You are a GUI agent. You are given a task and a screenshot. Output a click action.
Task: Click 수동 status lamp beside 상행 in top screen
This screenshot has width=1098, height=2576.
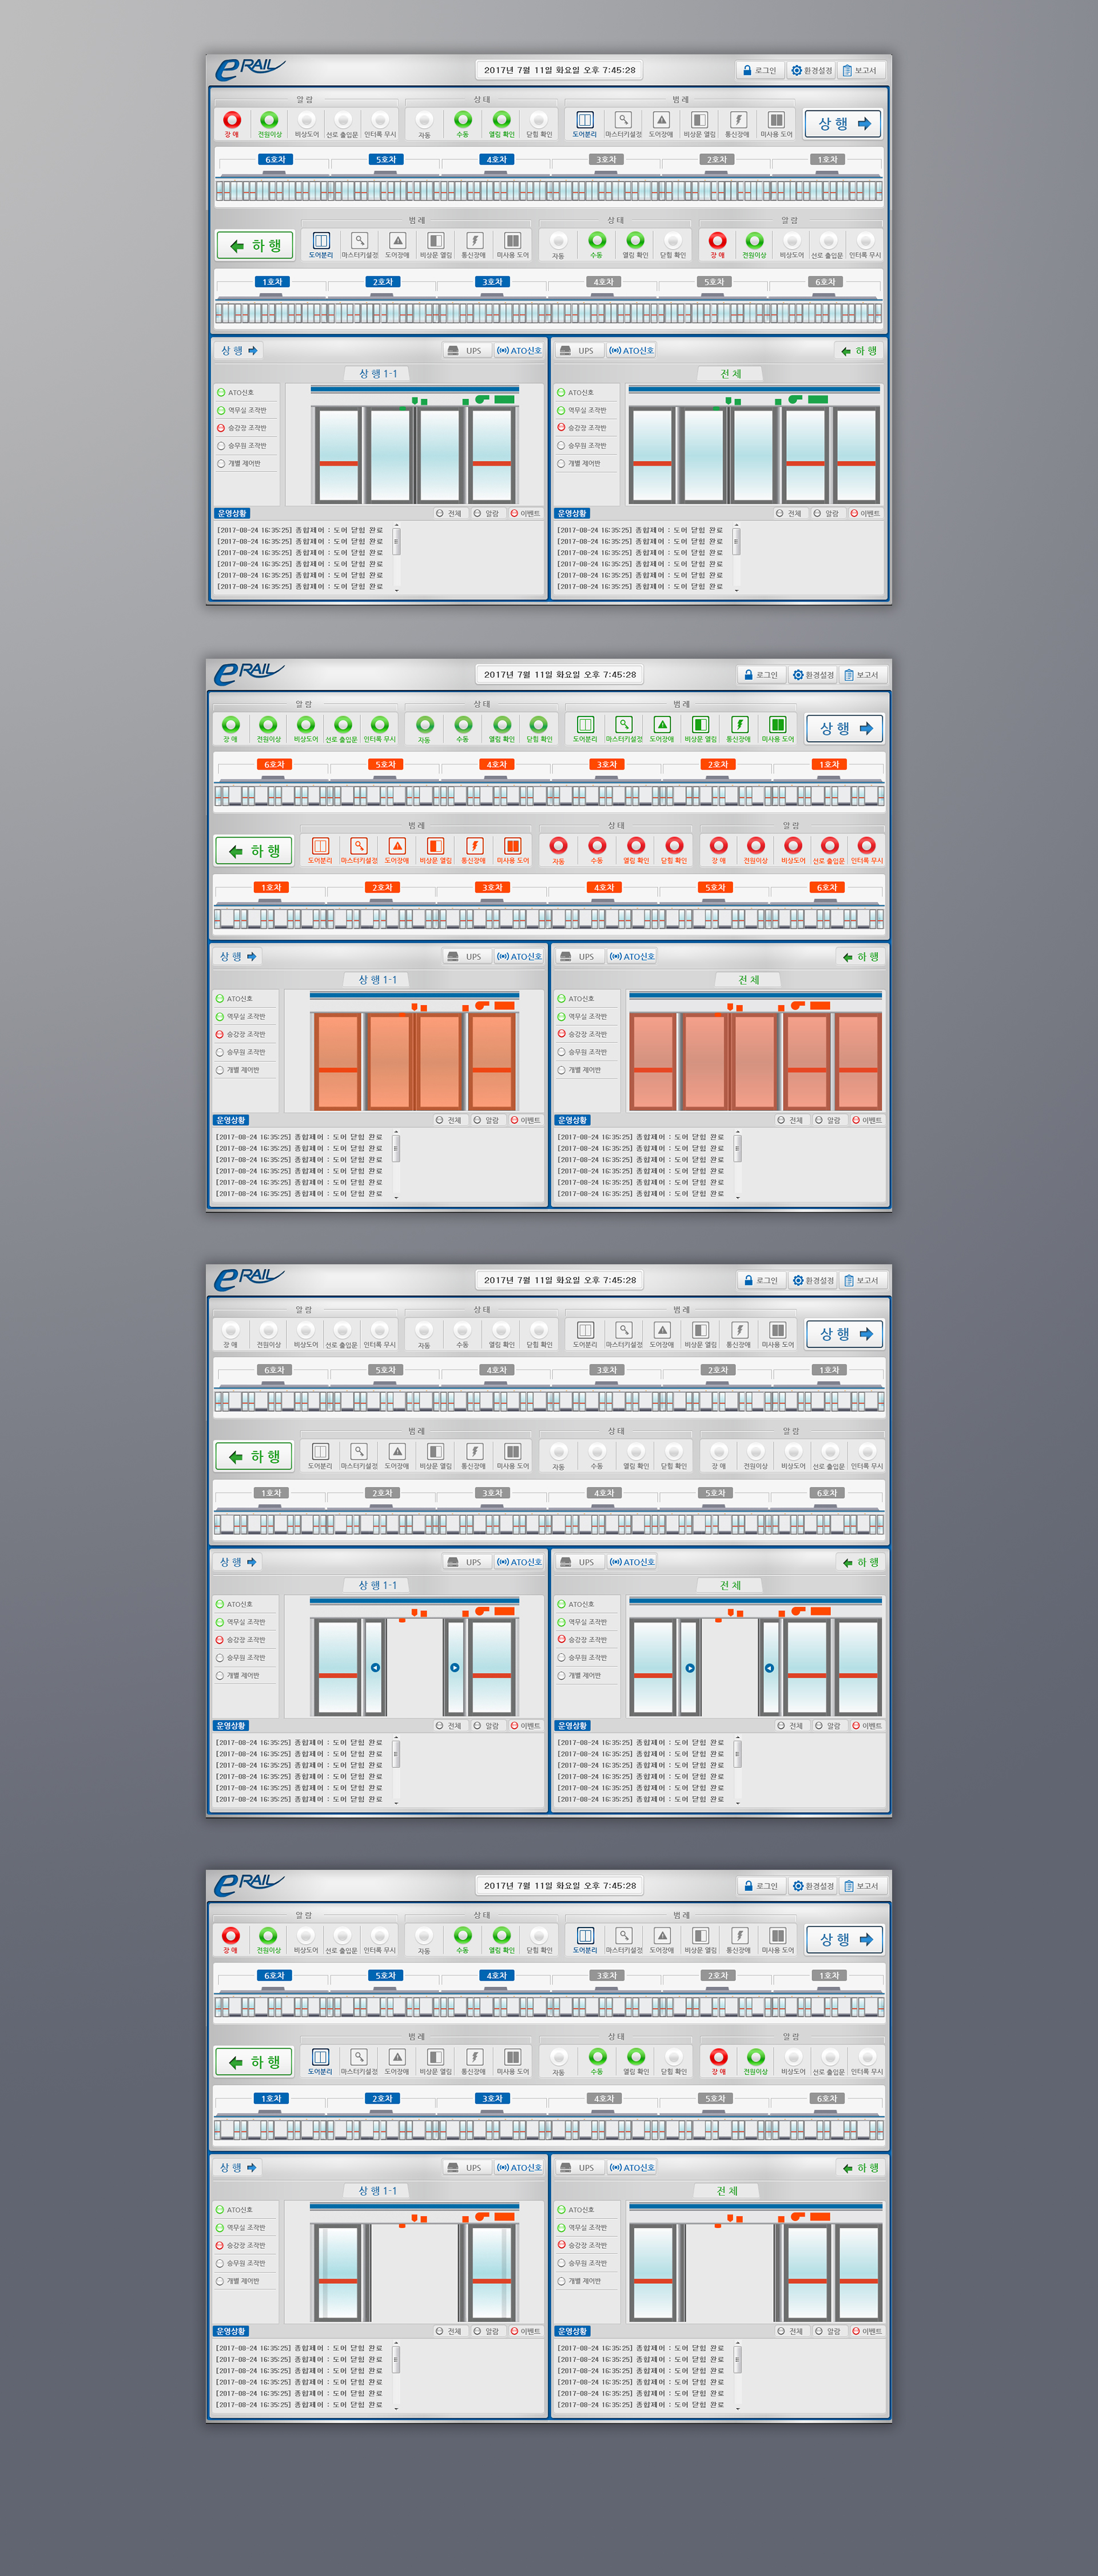pyautogui.click(x=463, y=120)
